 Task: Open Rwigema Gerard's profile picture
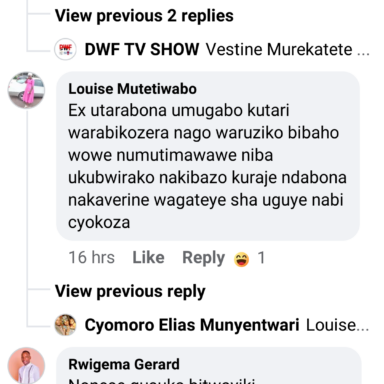[26, 366]
